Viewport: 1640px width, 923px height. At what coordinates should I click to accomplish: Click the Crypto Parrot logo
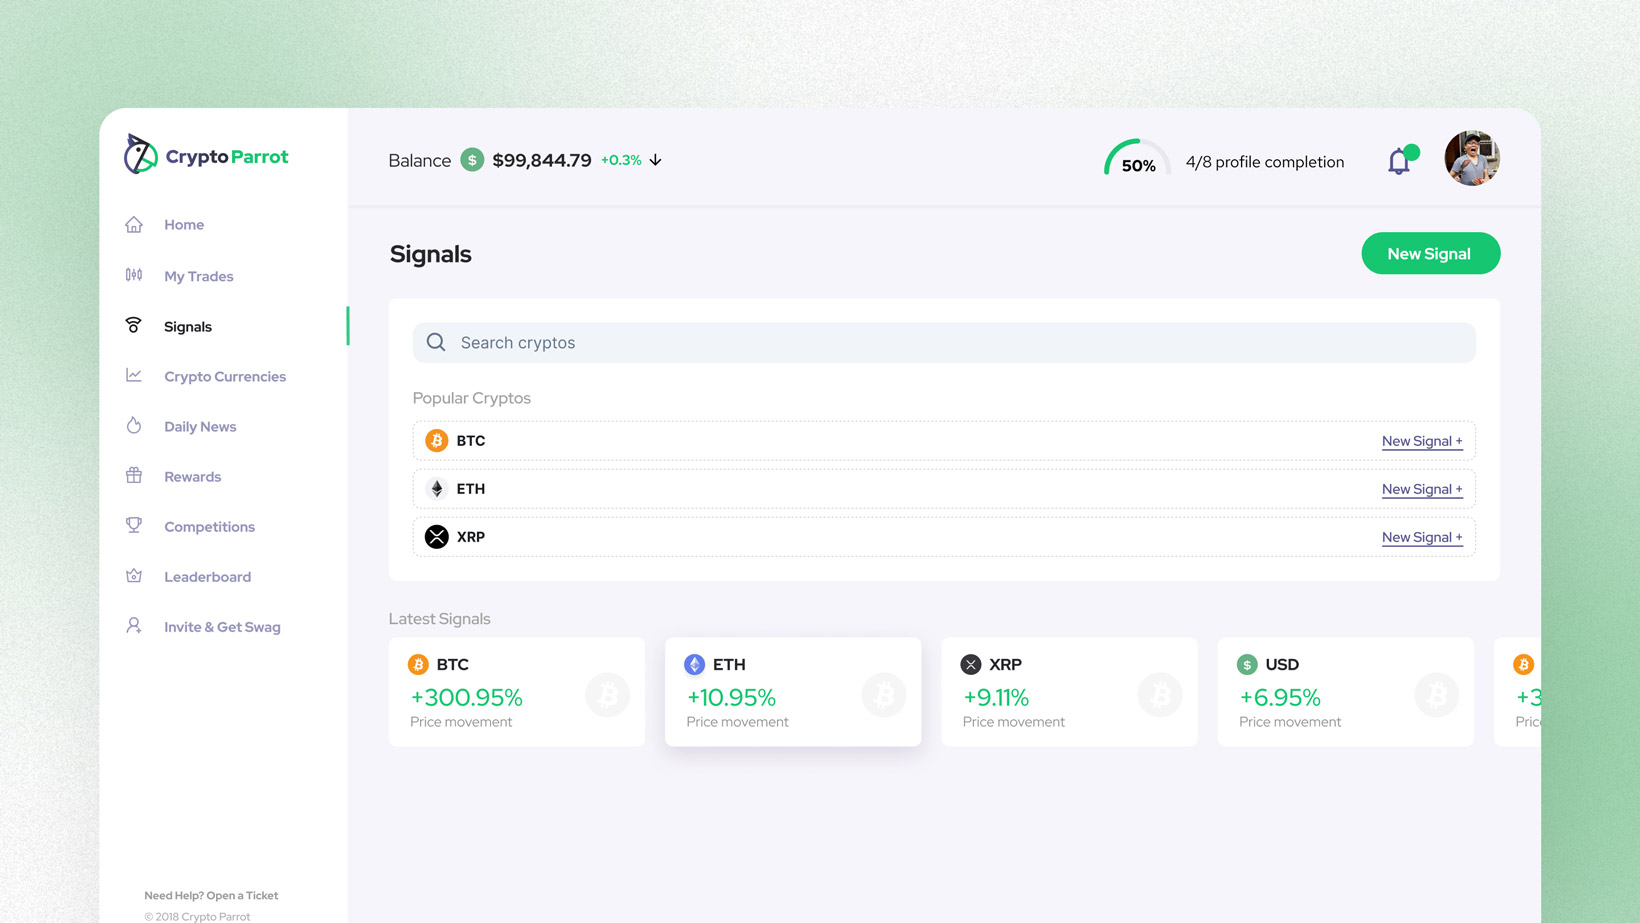tap(206, 156)
